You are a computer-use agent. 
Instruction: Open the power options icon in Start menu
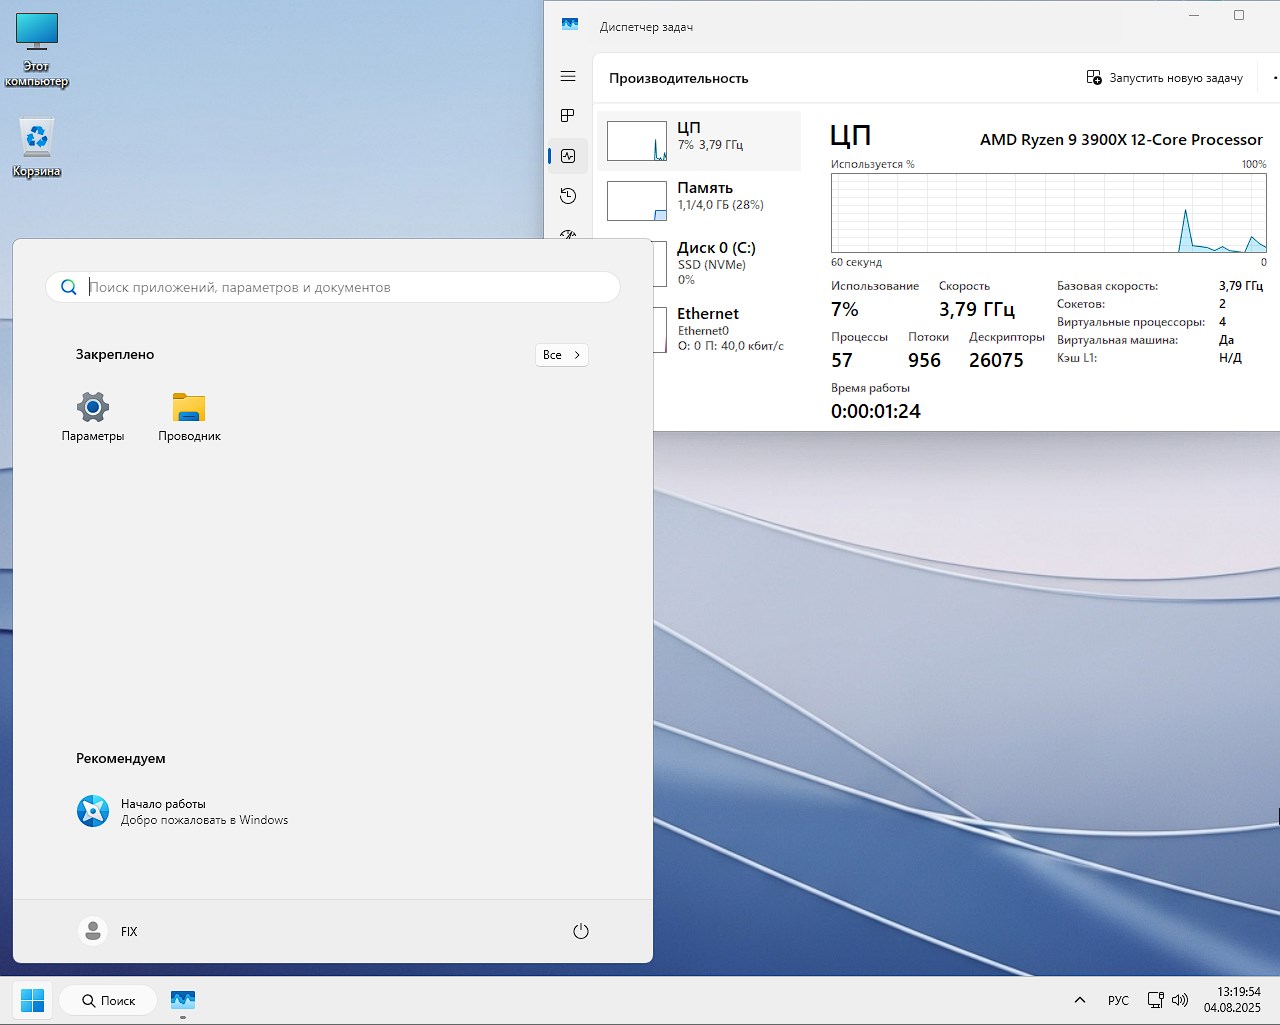coord(581,931)
